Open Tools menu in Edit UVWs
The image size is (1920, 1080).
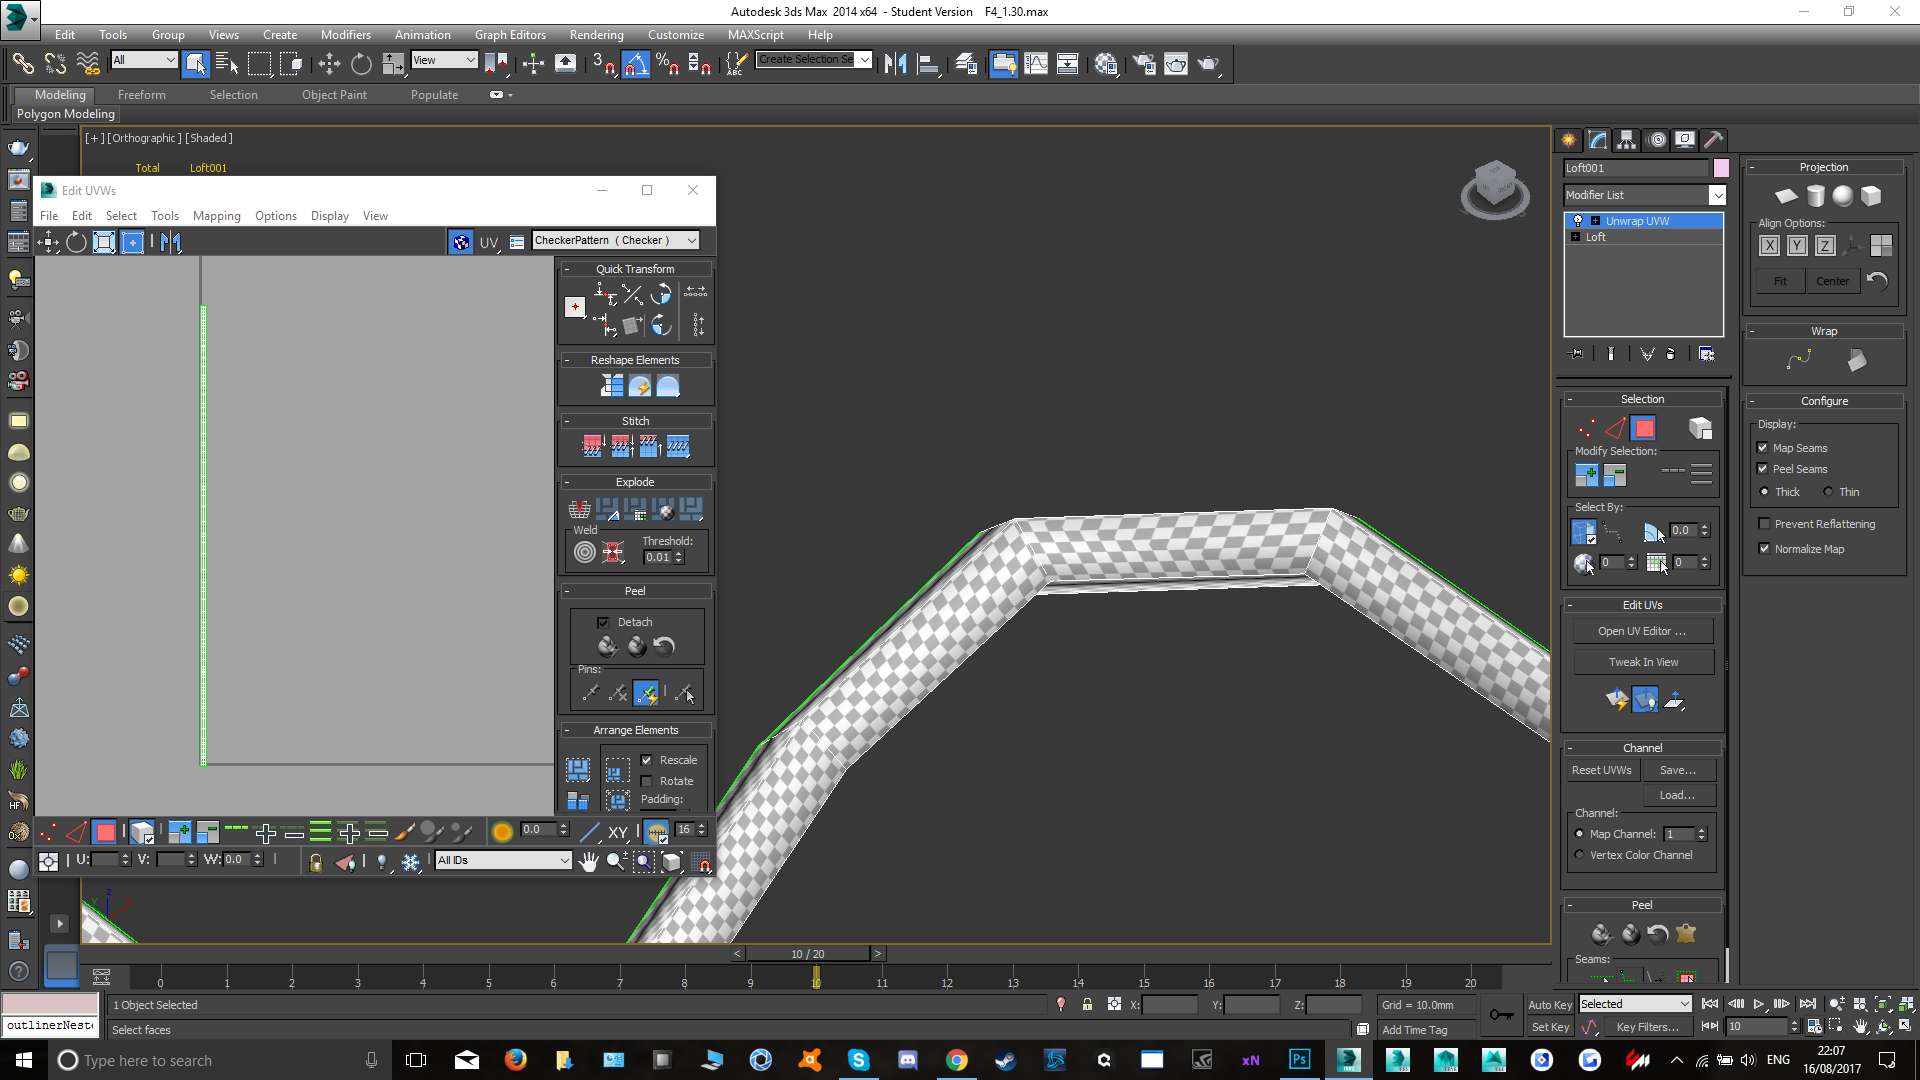(165, 216)
